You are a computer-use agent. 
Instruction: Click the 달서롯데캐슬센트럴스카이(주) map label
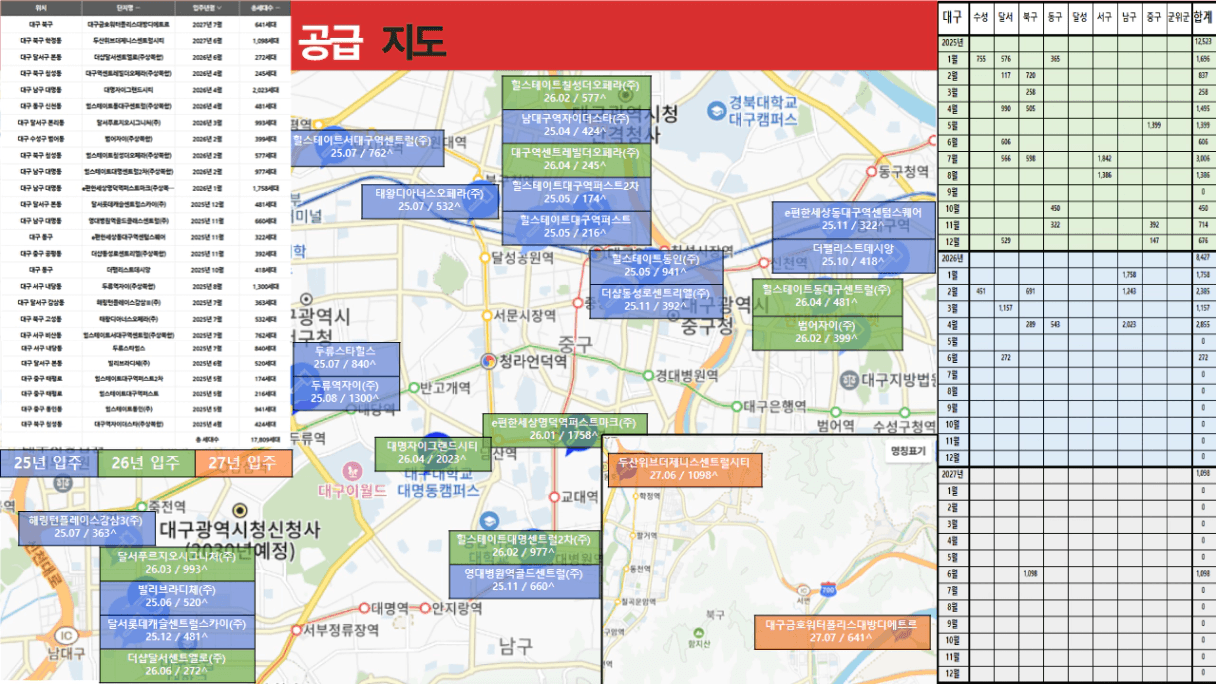coord(176,631)
